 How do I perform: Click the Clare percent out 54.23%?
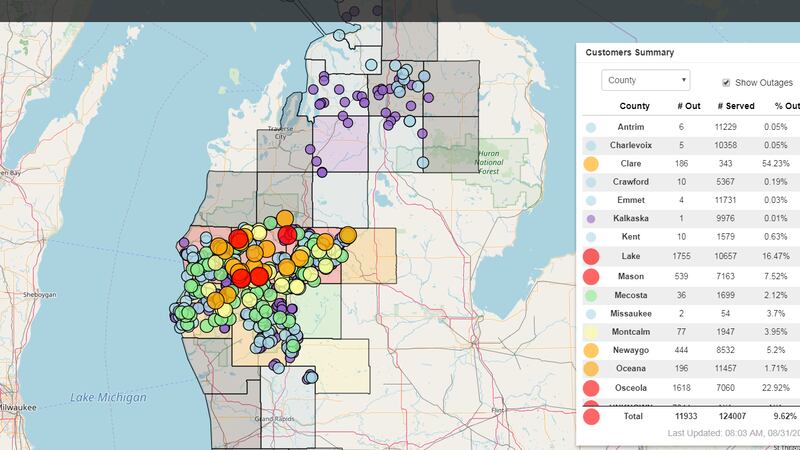tap(776, 164)
